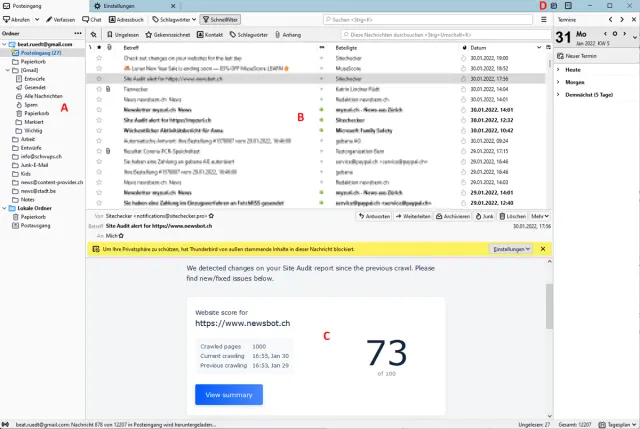Viewport: 640px width, 429px height.
Task: Toggle the Gekennzeichnet quick filter
Action: [x=168, y=35]
